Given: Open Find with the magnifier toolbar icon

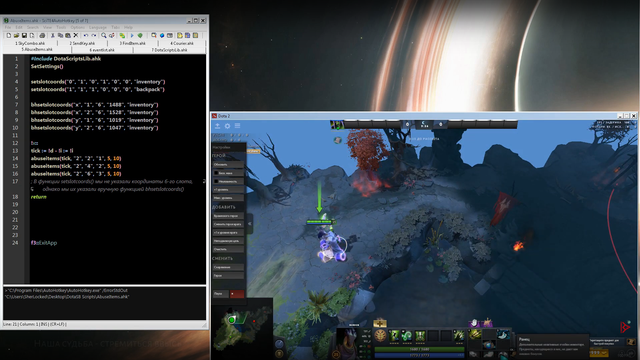Looking at the screenshot, I should pos(104,36).
